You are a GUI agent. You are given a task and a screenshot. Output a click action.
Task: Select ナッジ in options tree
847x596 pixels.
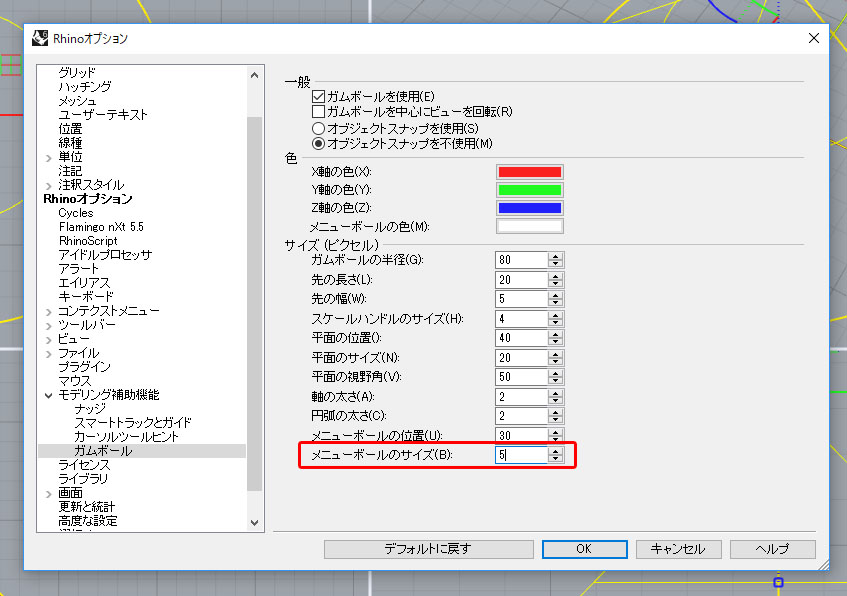90,409
